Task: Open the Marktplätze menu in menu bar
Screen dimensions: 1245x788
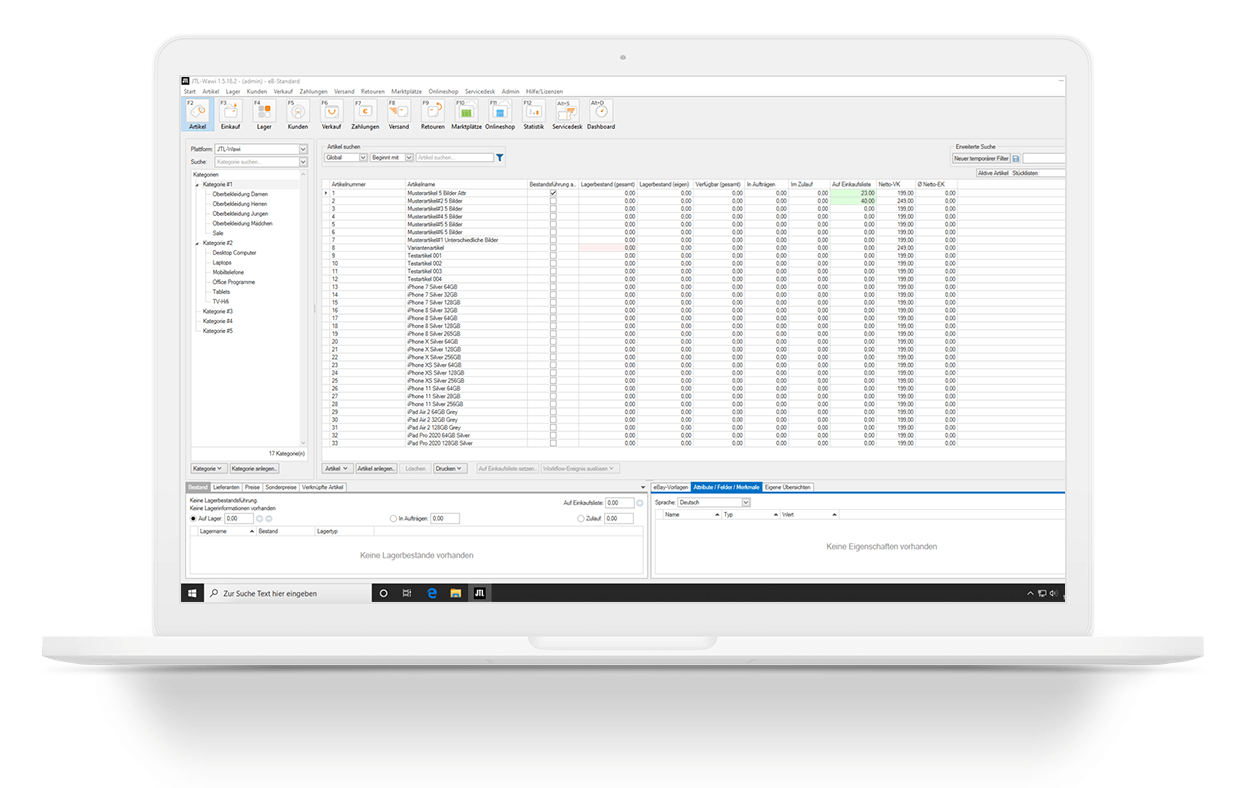Action: point(405,91)
